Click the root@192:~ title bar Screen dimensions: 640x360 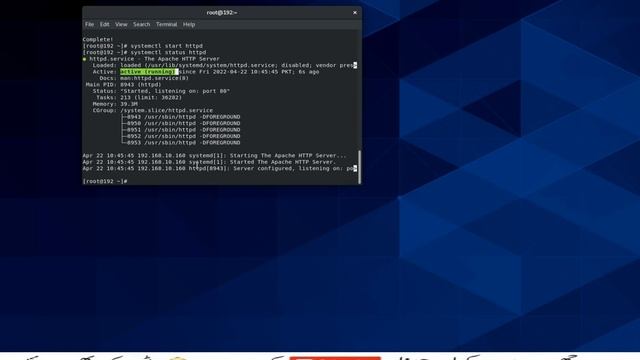tap(222, 13)
